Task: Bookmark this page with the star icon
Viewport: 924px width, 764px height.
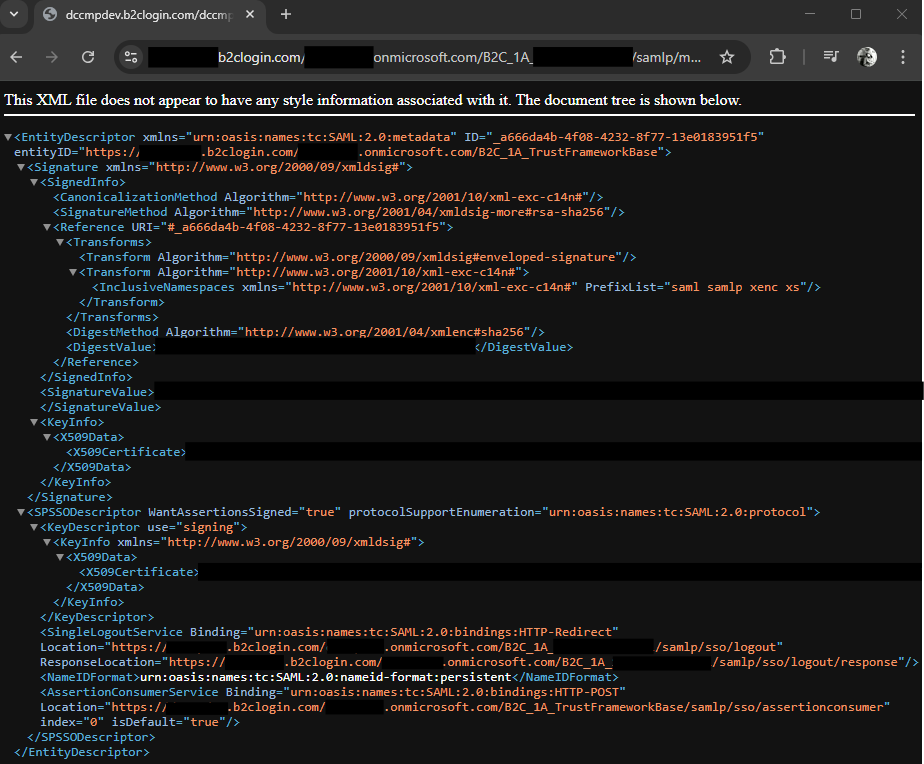Action: click(x=727, y=57)
